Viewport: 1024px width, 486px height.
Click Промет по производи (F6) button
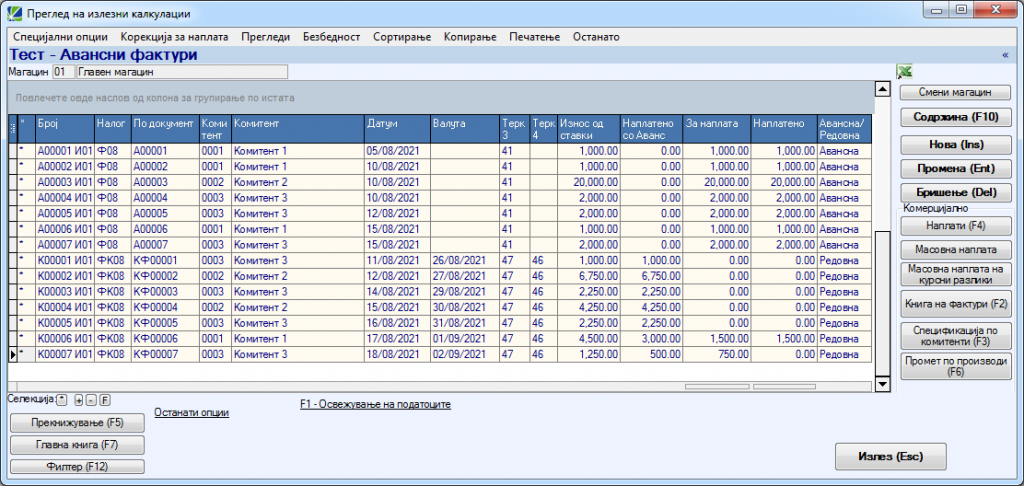pyautogui.click(x=955, y=366)
